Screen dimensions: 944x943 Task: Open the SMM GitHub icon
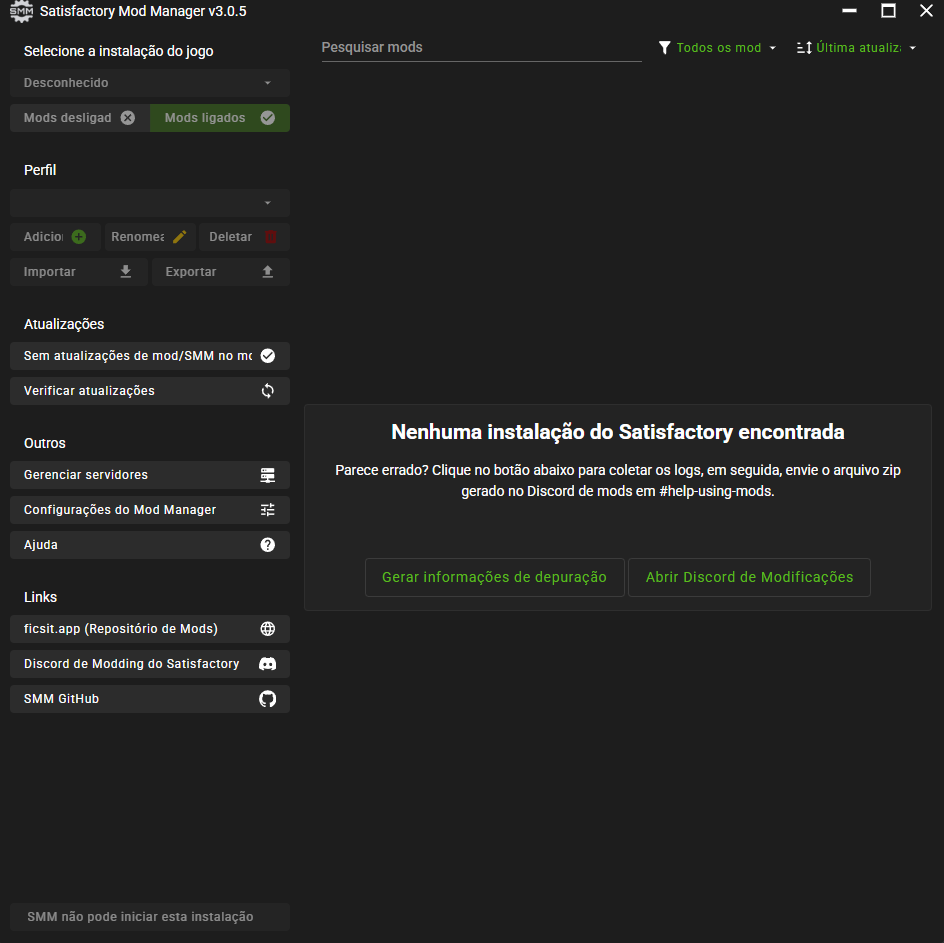coord(266,698)
